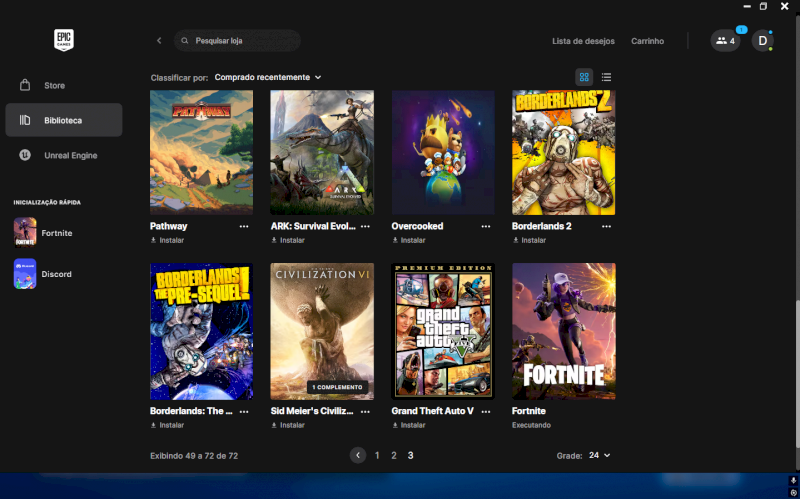This screenshot has height=499, width=800.
Task: Open three-dot options for Borderlands 2
Action: pyautogui.click(x=607, y=227)
